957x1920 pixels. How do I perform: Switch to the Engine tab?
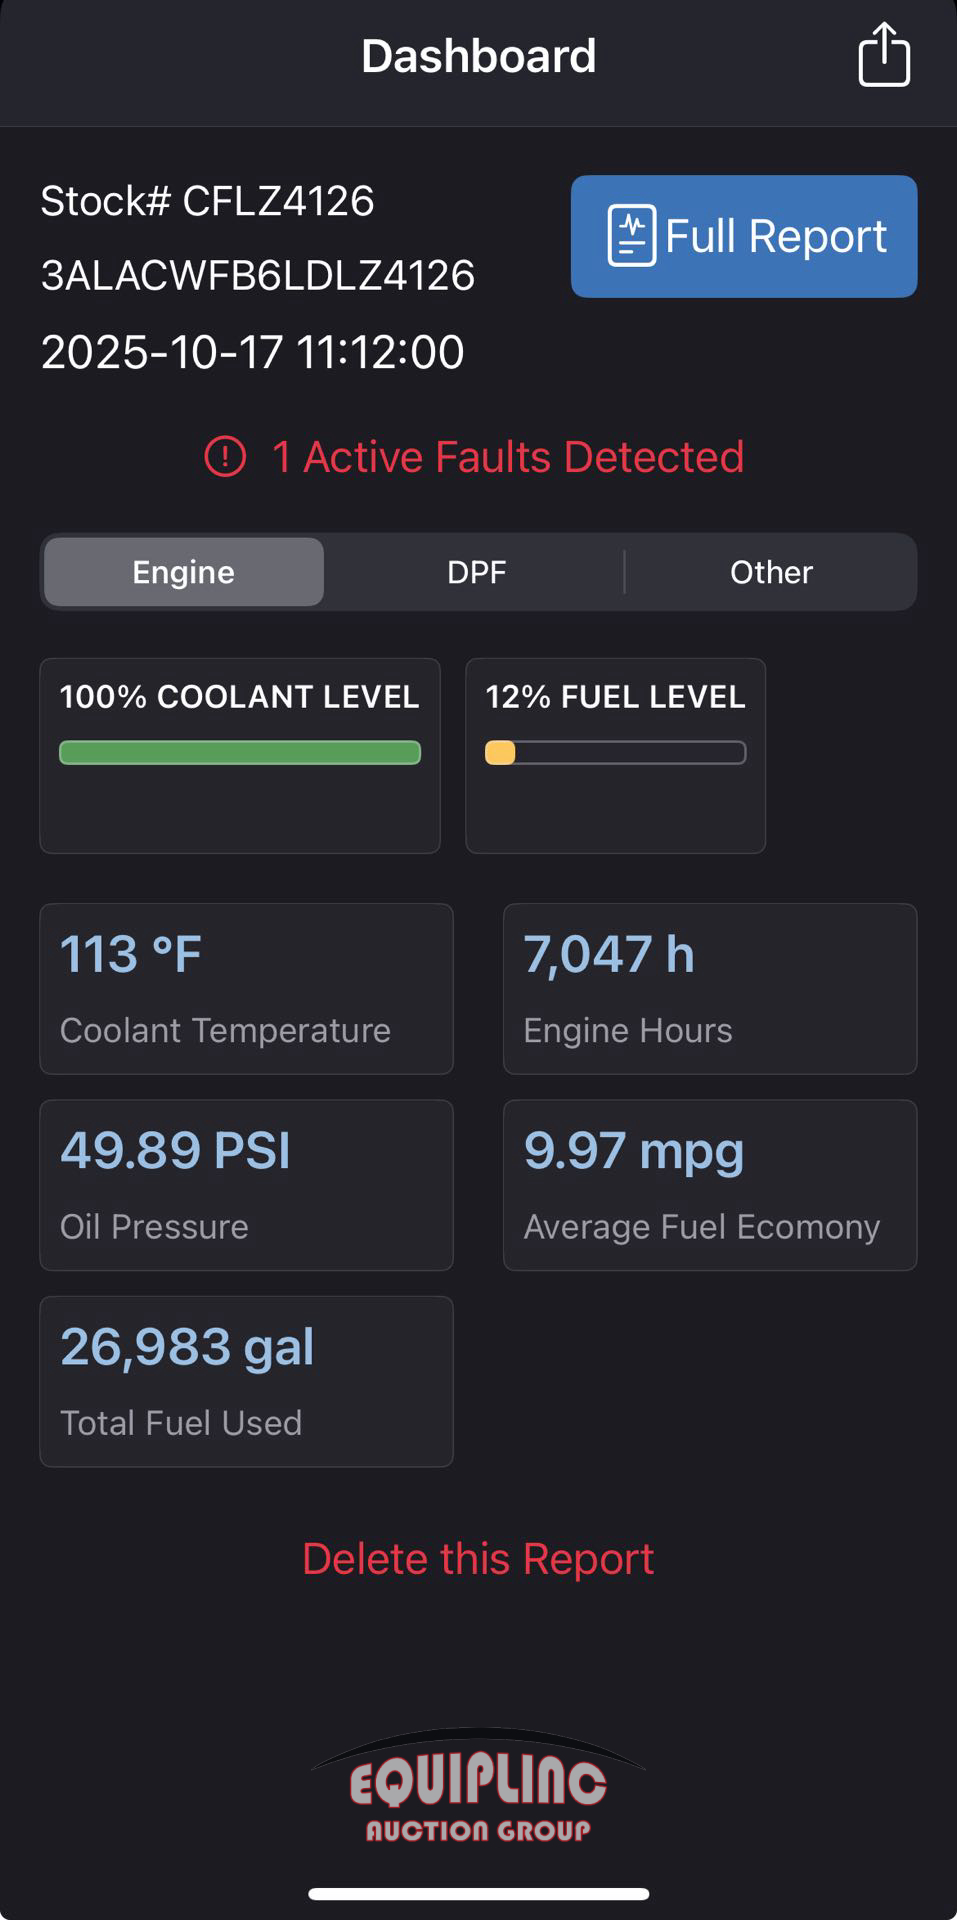coord(184,572)
